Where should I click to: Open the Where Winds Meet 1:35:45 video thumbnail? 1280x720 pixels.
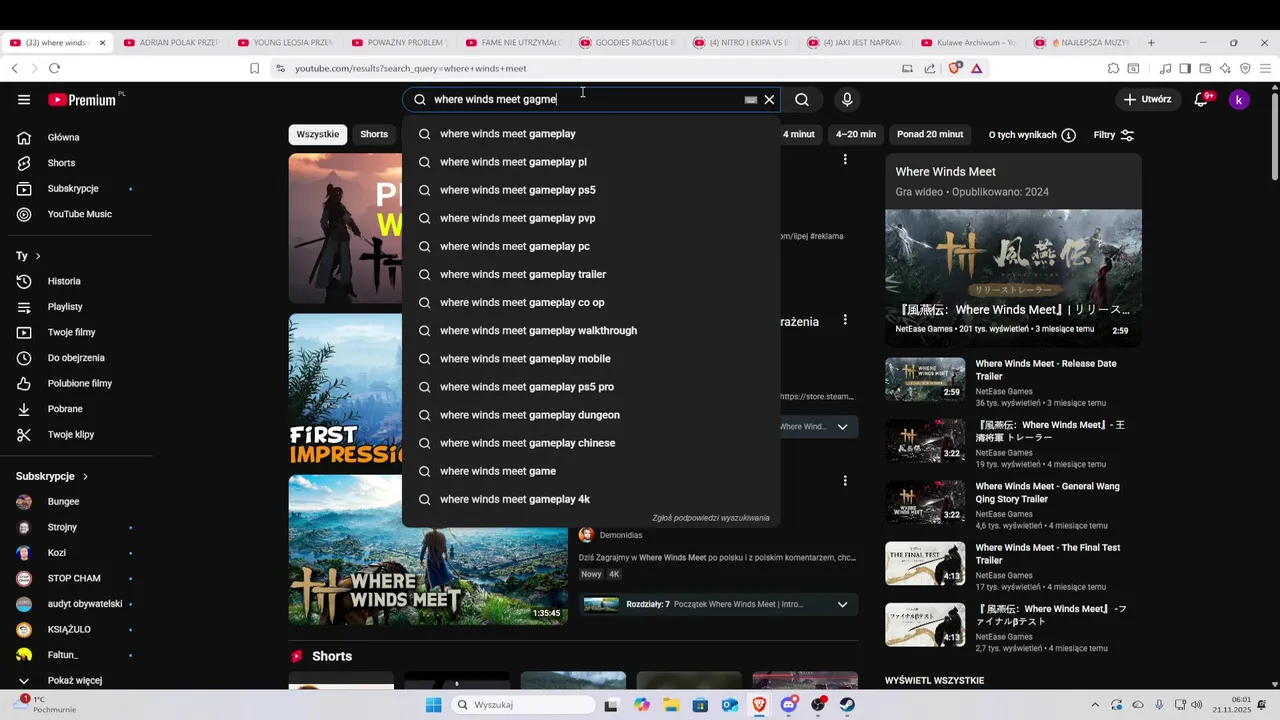(x=428, y=550)
